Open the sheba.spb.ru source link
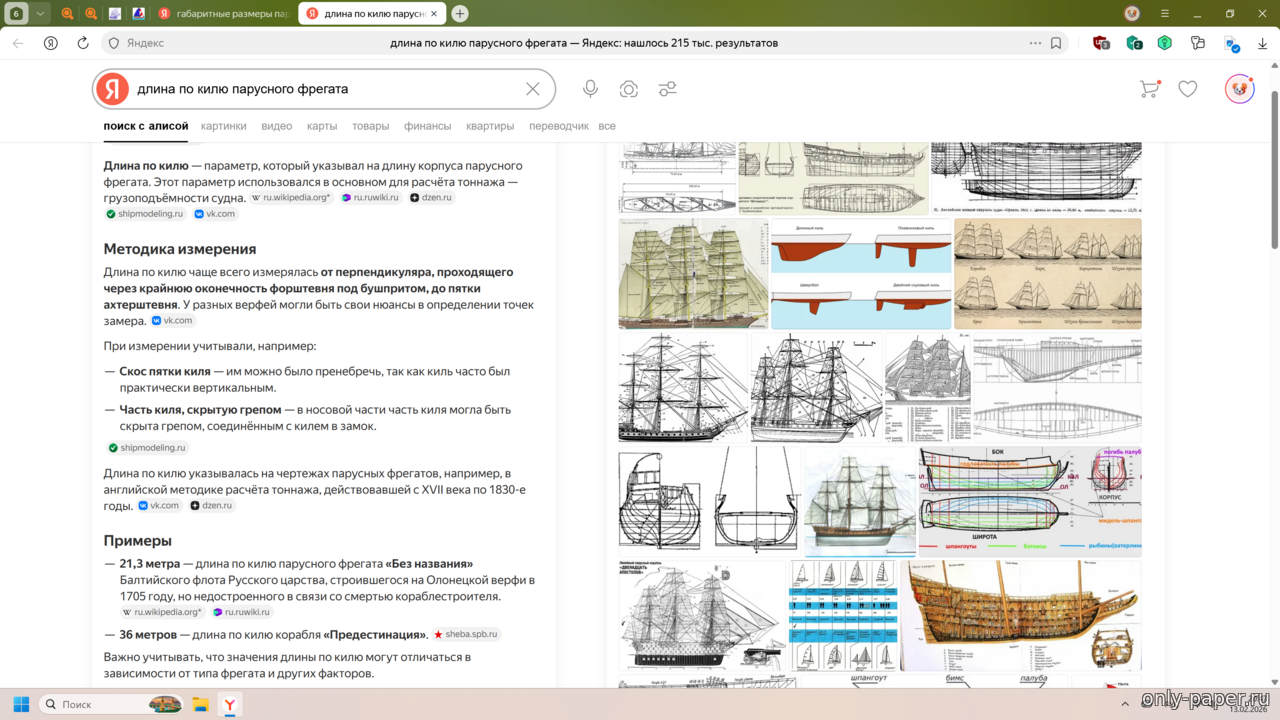 point(466,634)
